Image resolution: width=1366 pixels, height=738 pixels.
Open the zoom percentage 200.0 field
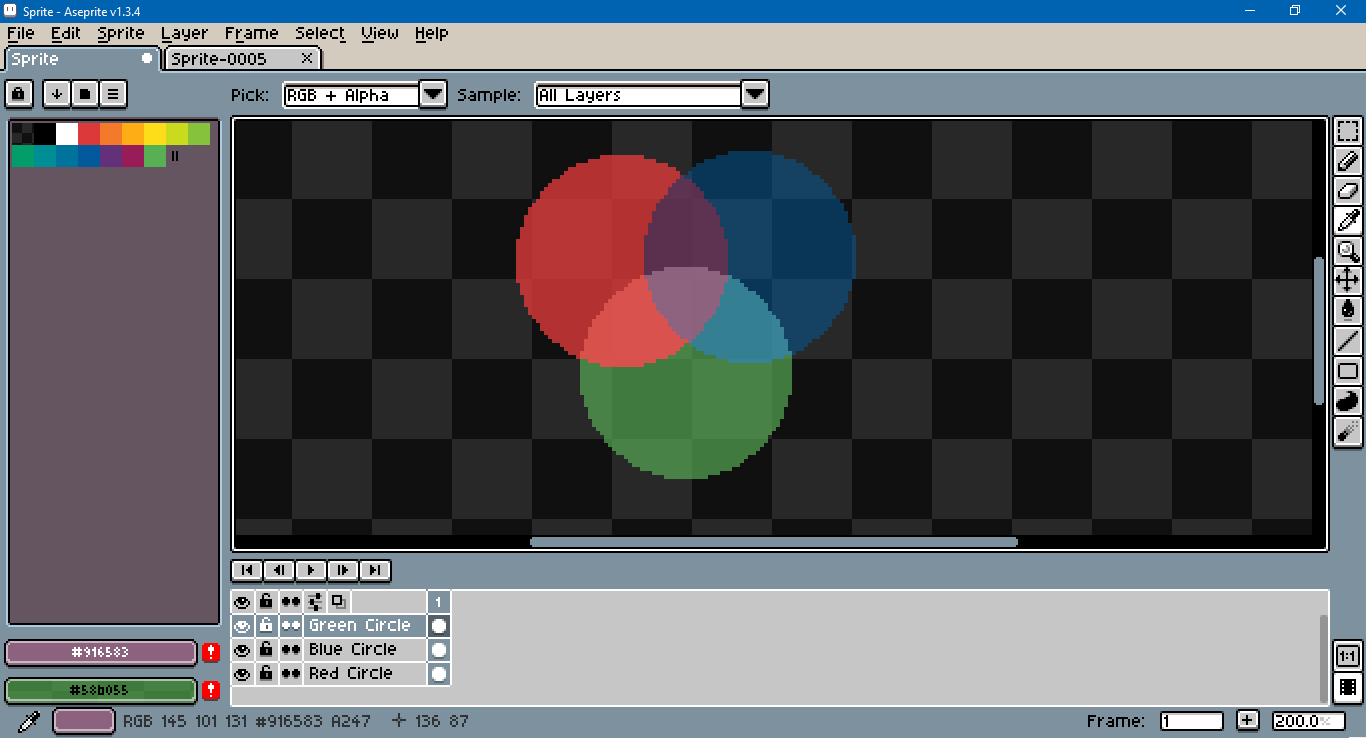point(1308,721)
